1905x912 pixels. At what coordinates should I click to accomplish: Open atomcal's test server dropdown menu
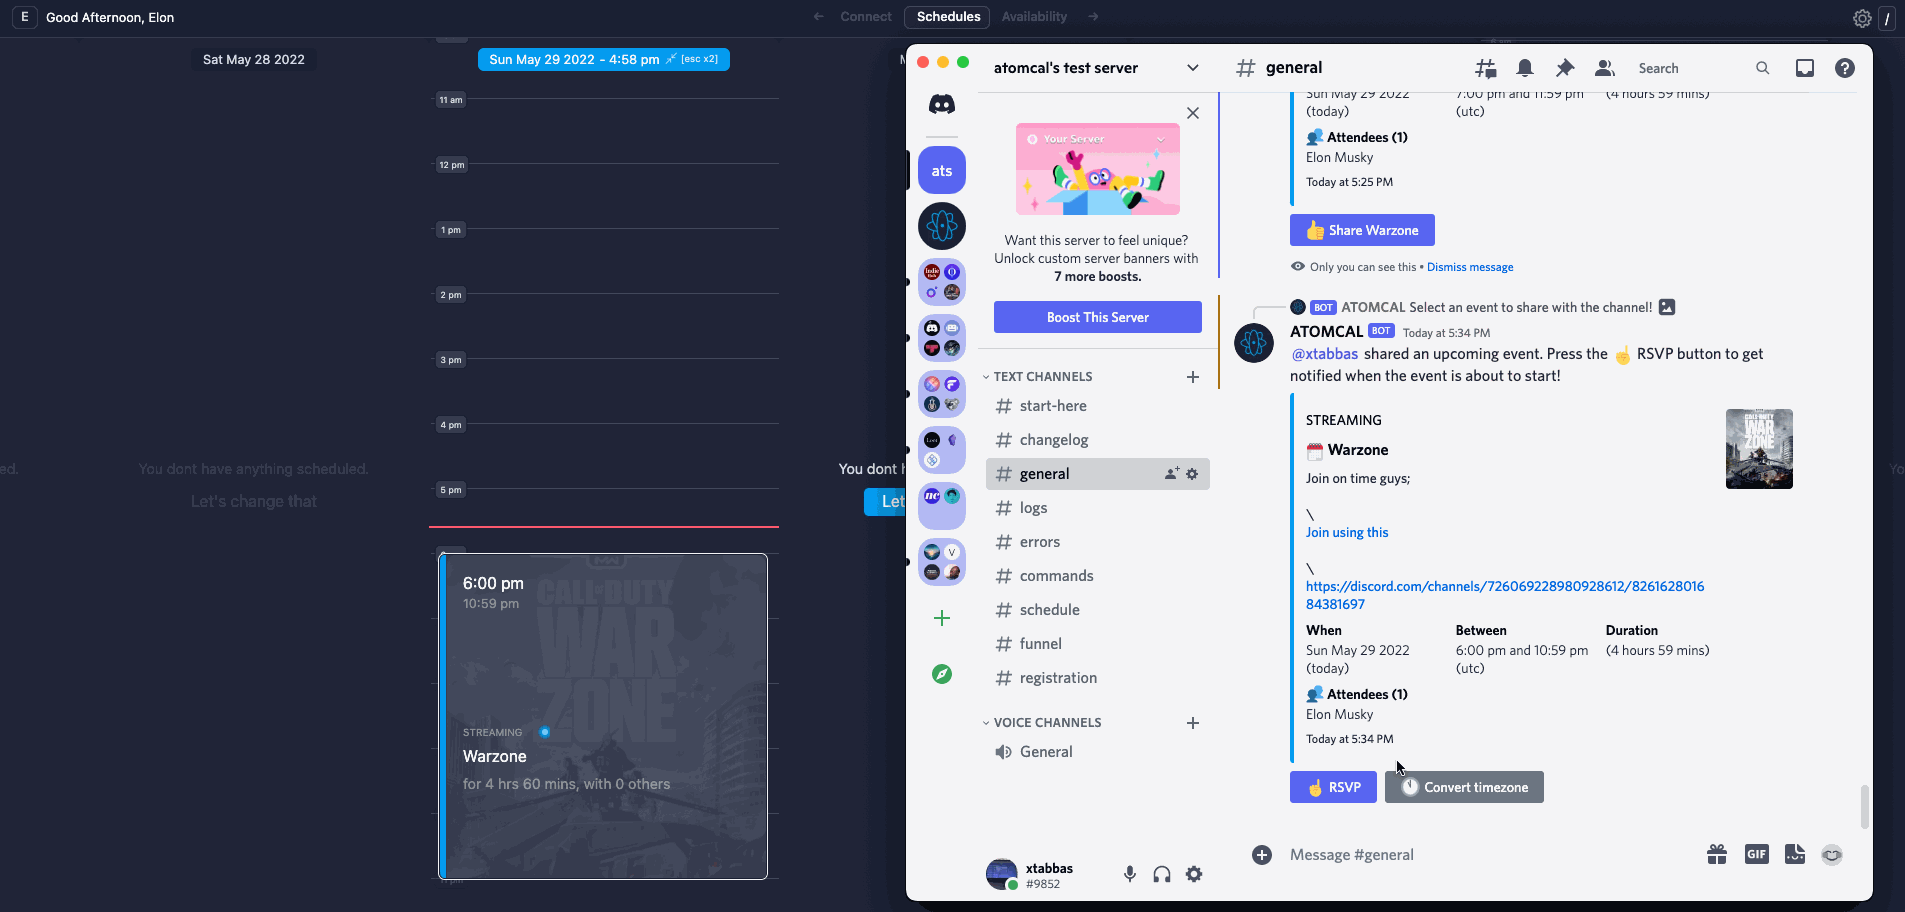pos(1193,68)
